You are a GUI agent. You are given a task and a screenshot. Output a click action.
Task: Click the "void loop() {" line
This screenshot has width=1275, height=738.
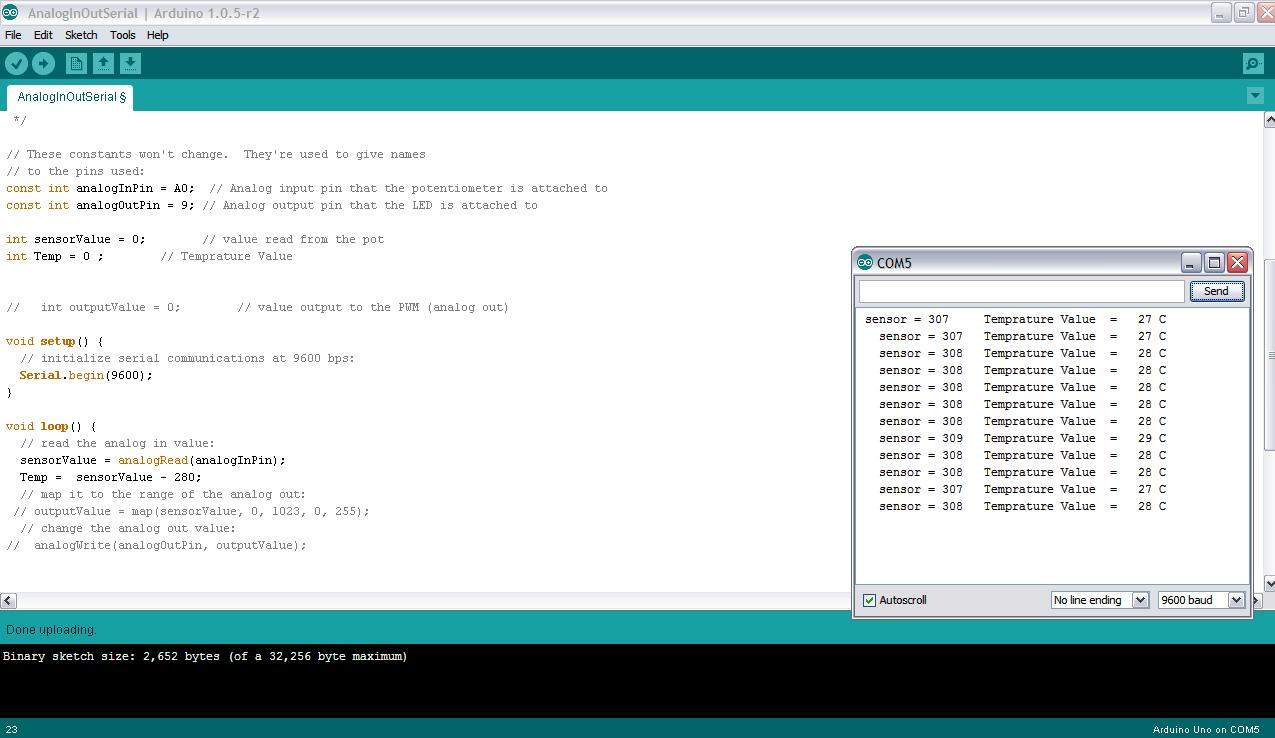pos(51,426)
